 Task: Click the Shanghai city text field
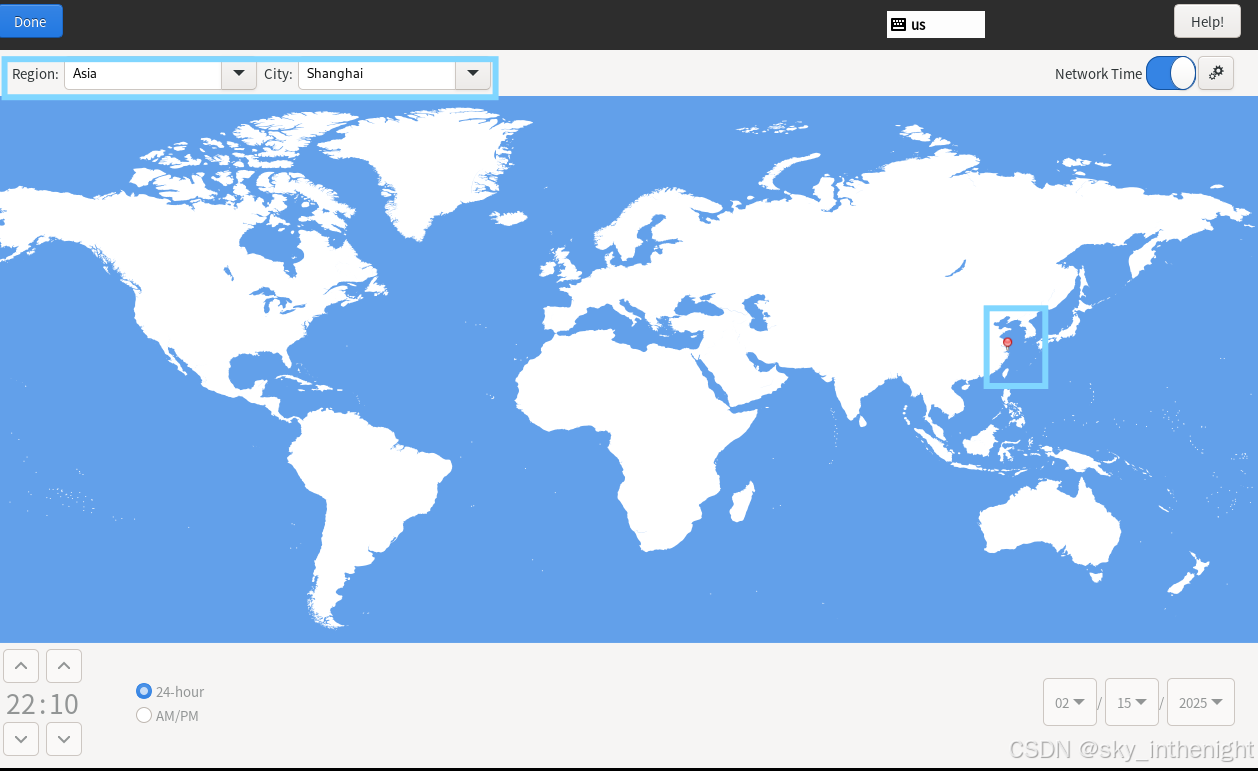click(x=377, y=74)
